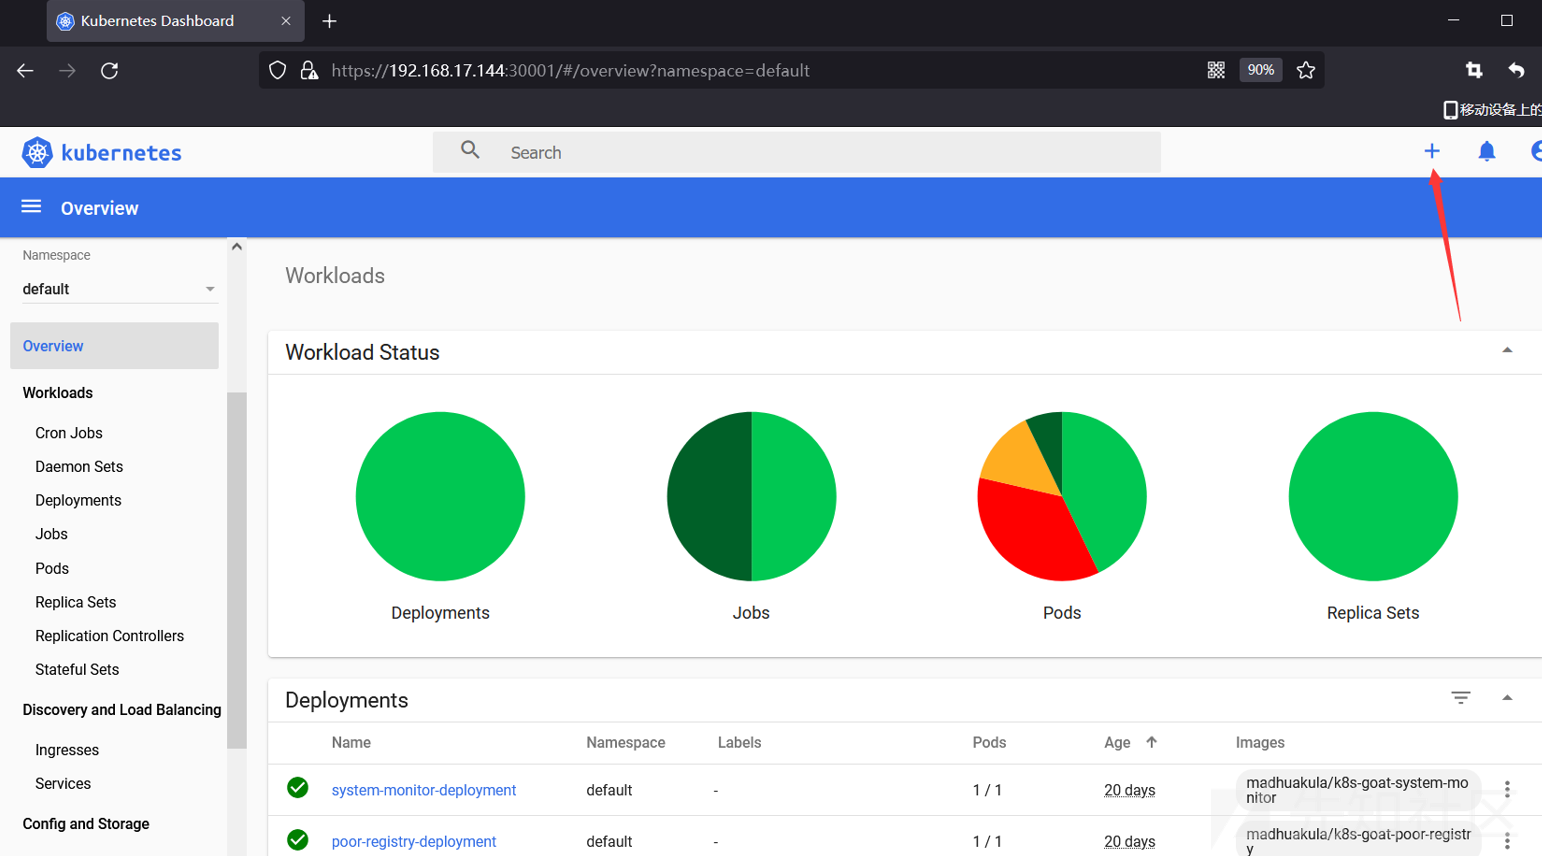Collapse the Deployments card
The height and width of the screenshot is (856, 1542).
coord(1507,698)
